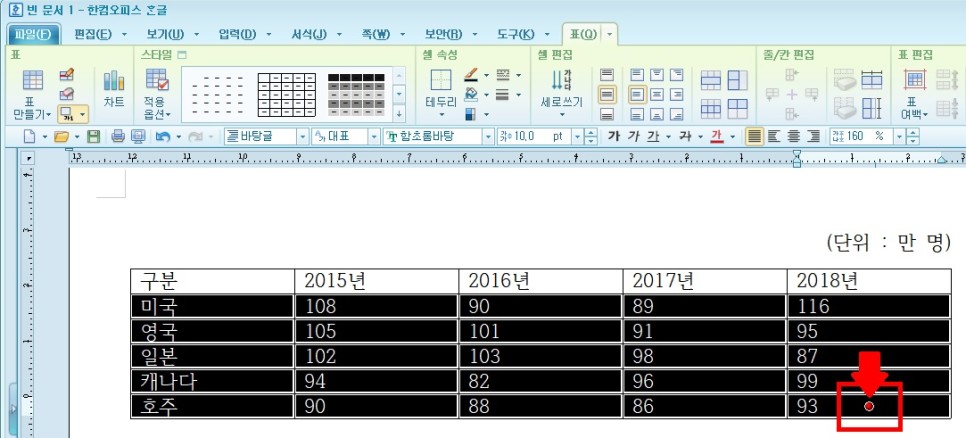Click the 테두리 cell border button
The image size is (966, 438).
click(441, 92)
